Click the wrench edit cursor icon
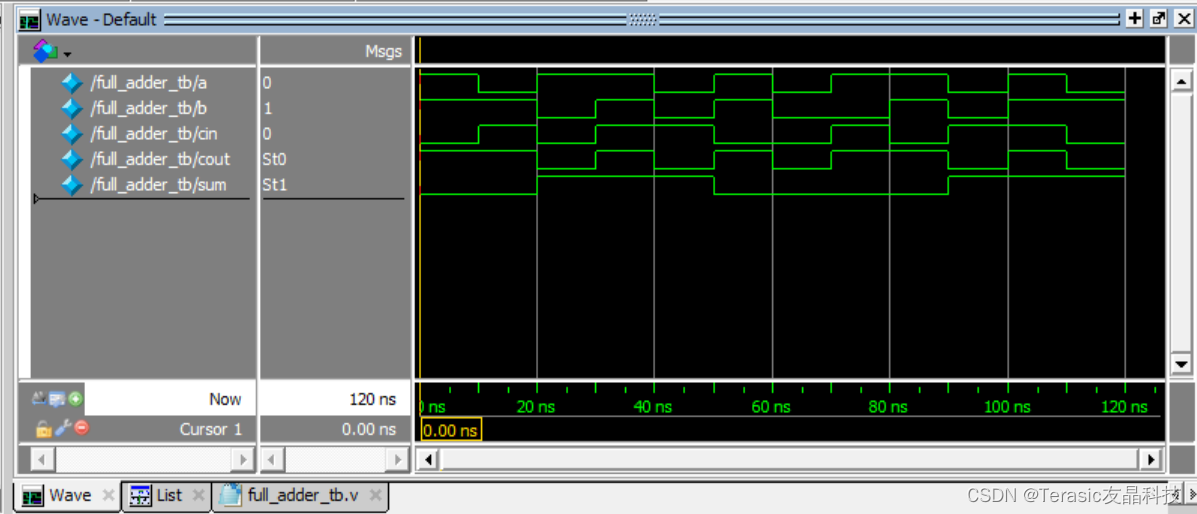The width and height of the screenshot is (1197, 514). pos(65,428)
